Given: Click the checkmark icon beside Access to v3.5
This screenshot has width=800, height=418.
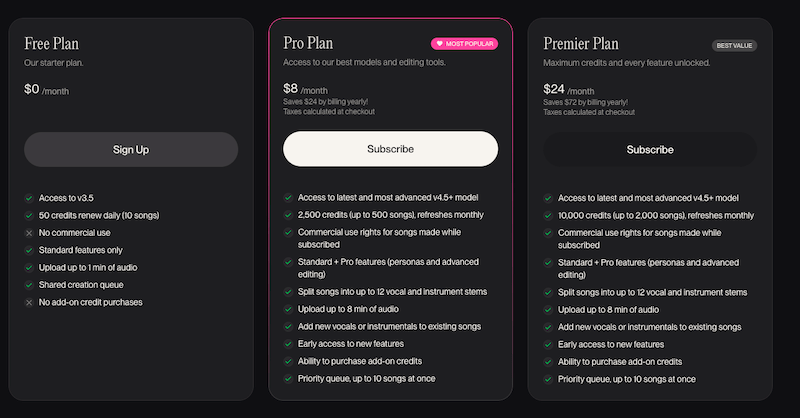Looking at the screenshot, I should click(x=29, y=198).
